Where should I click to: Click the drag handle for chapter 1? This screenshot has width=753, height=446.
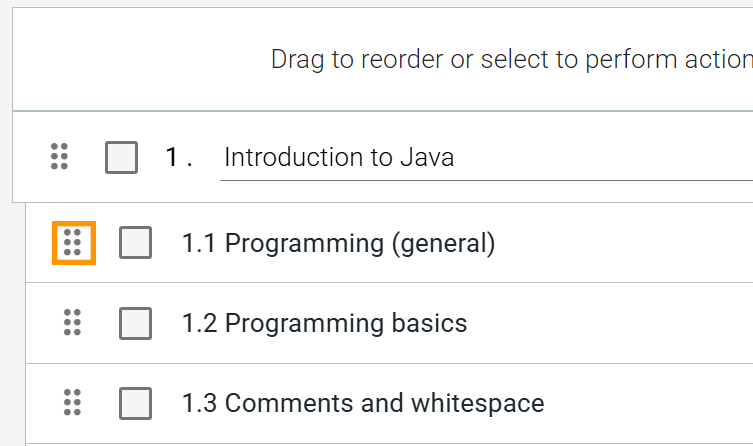pyautogui.click(x=60, y=157)
